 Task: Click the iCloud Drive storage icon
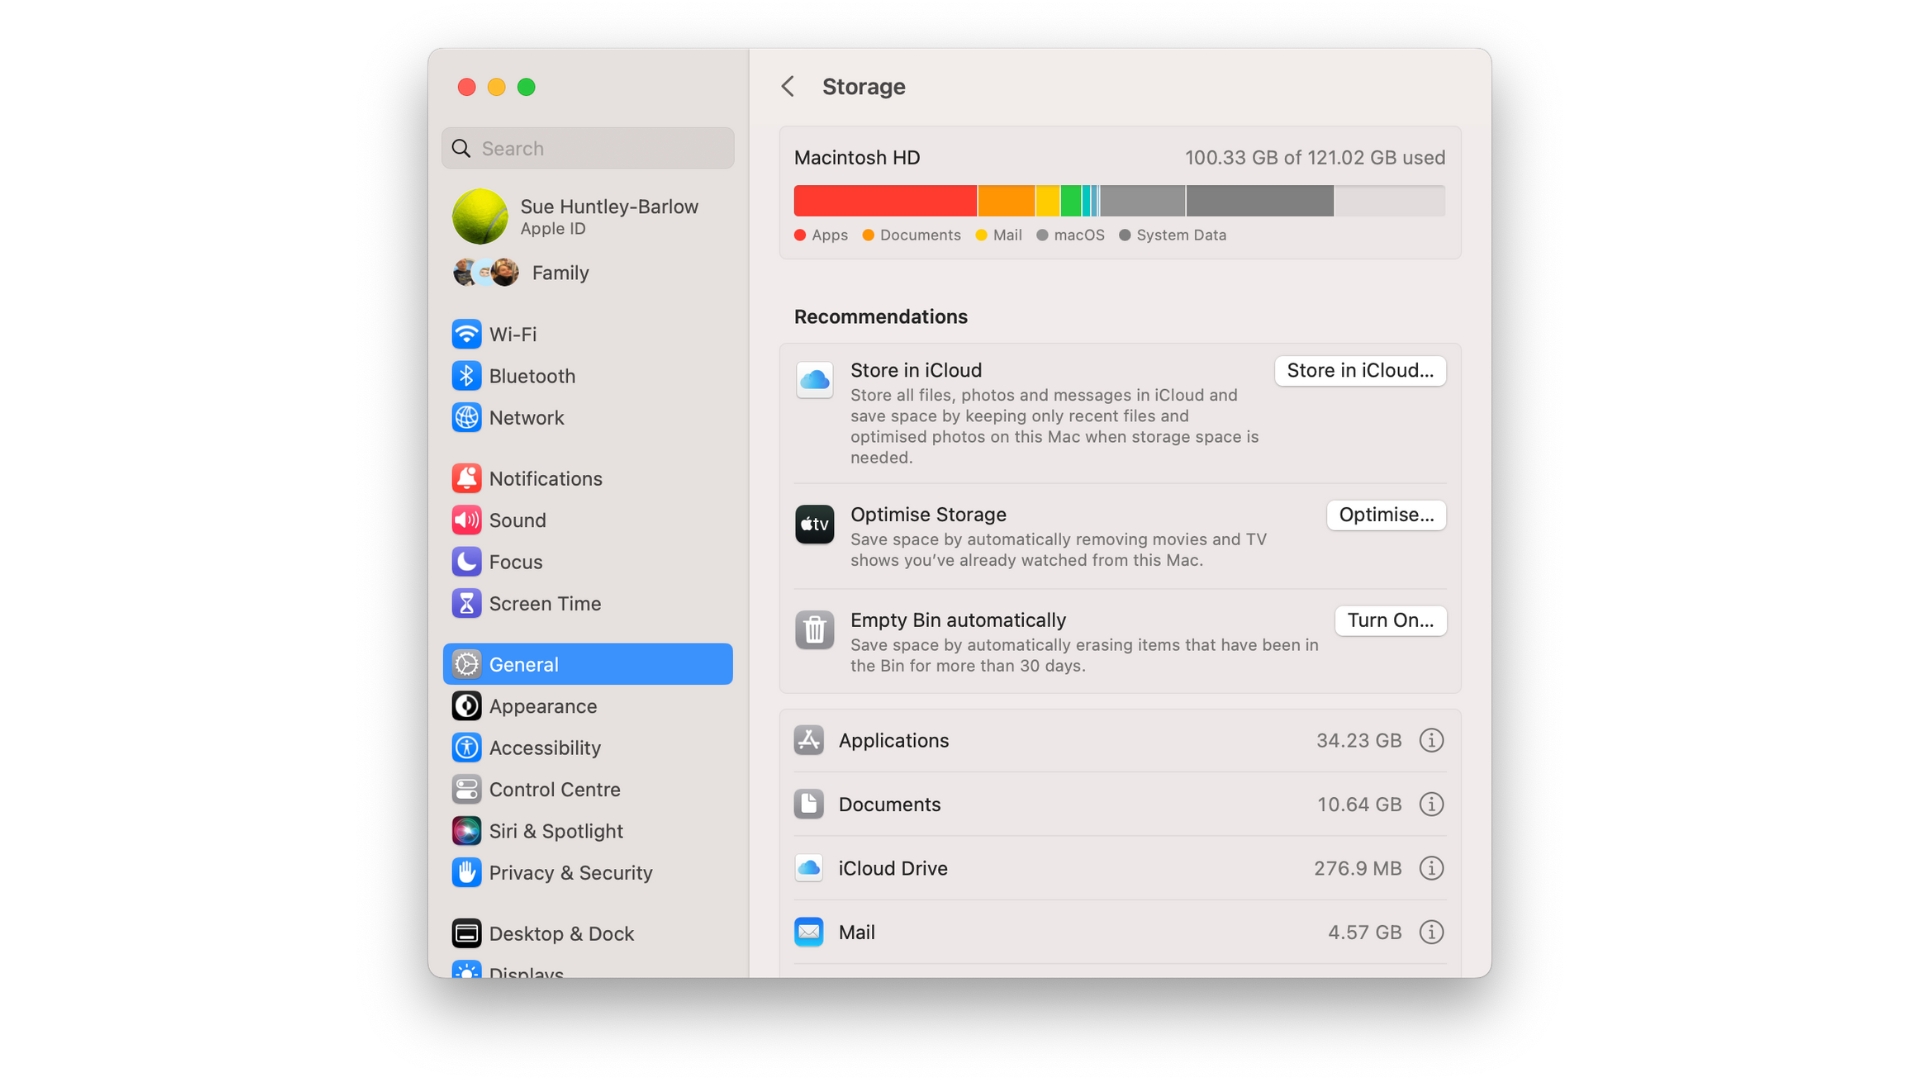pos(808,868)
